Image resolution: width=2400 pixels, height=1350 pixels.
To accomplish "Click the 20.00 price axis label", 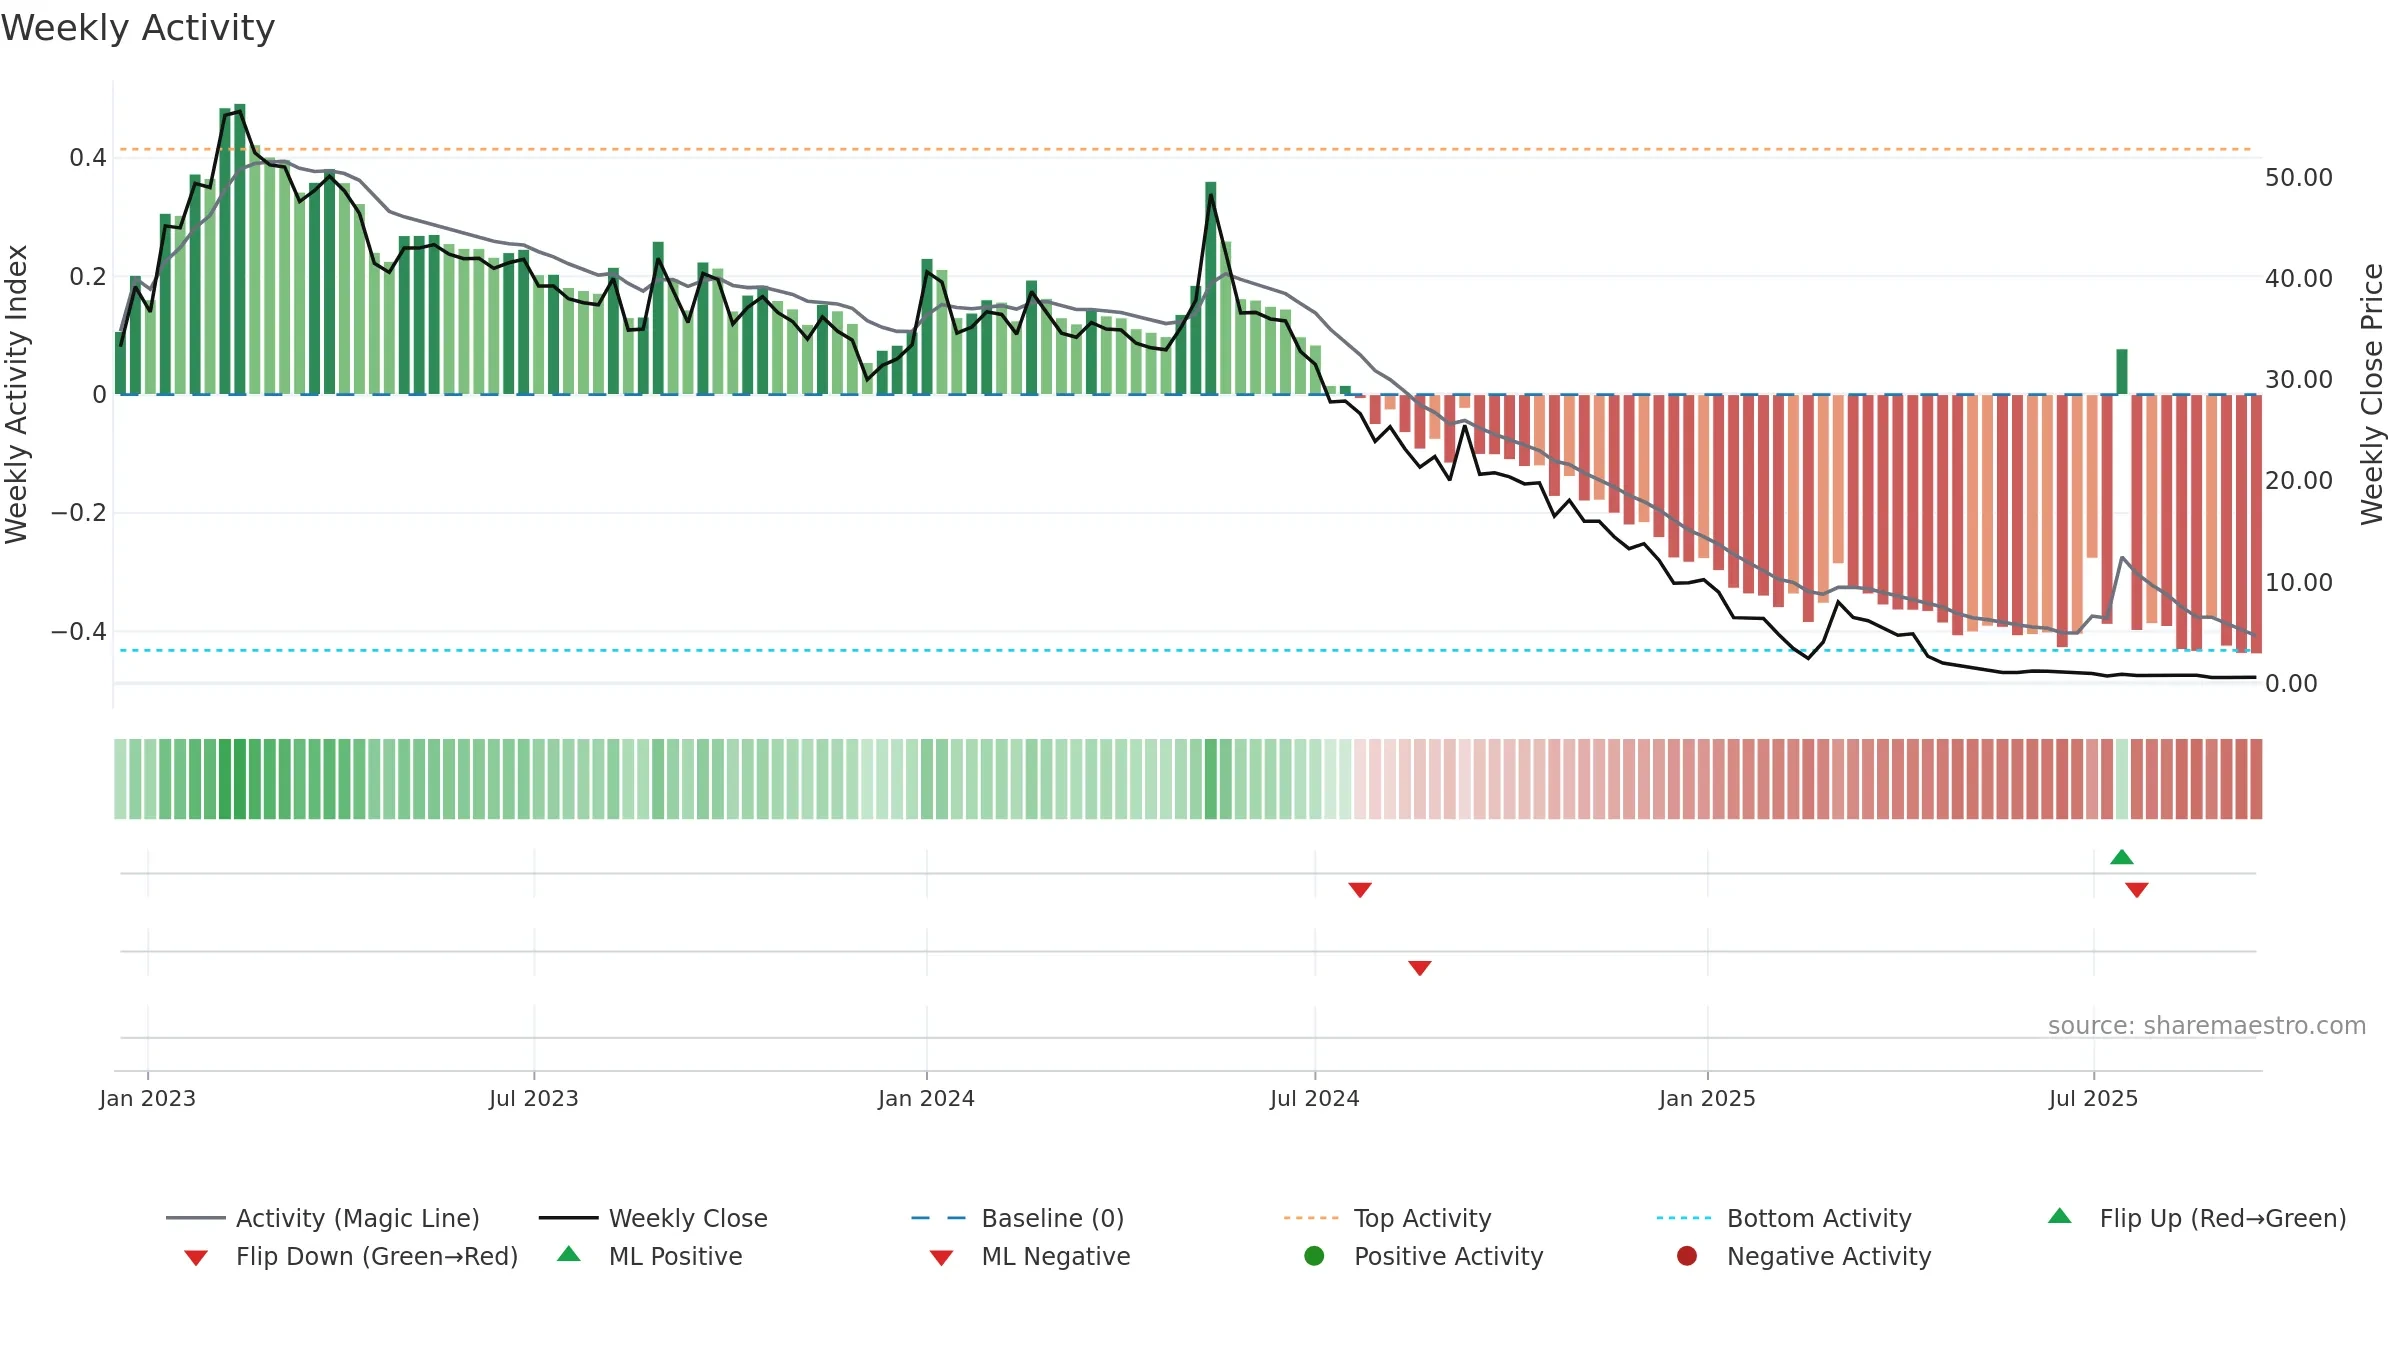I will pos(2299,481).
